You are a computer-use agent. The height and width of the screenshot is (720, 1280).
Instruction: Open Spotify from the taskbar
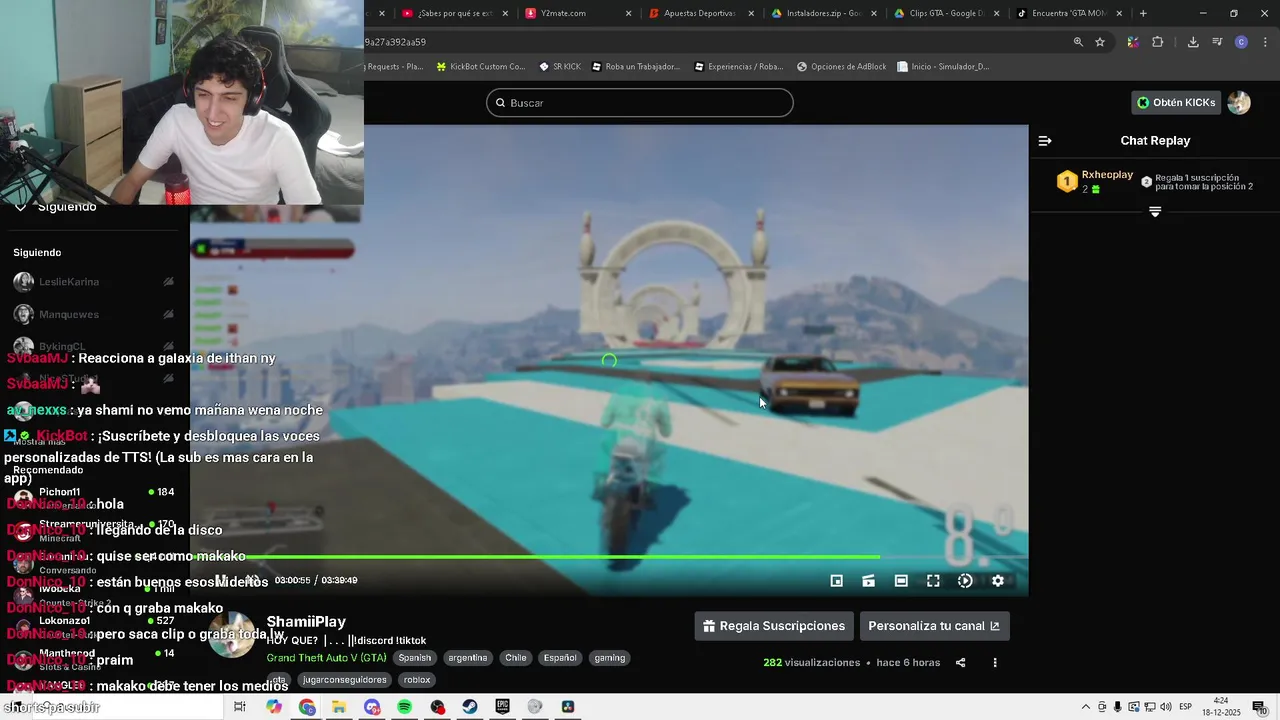[x=405, y=707]
